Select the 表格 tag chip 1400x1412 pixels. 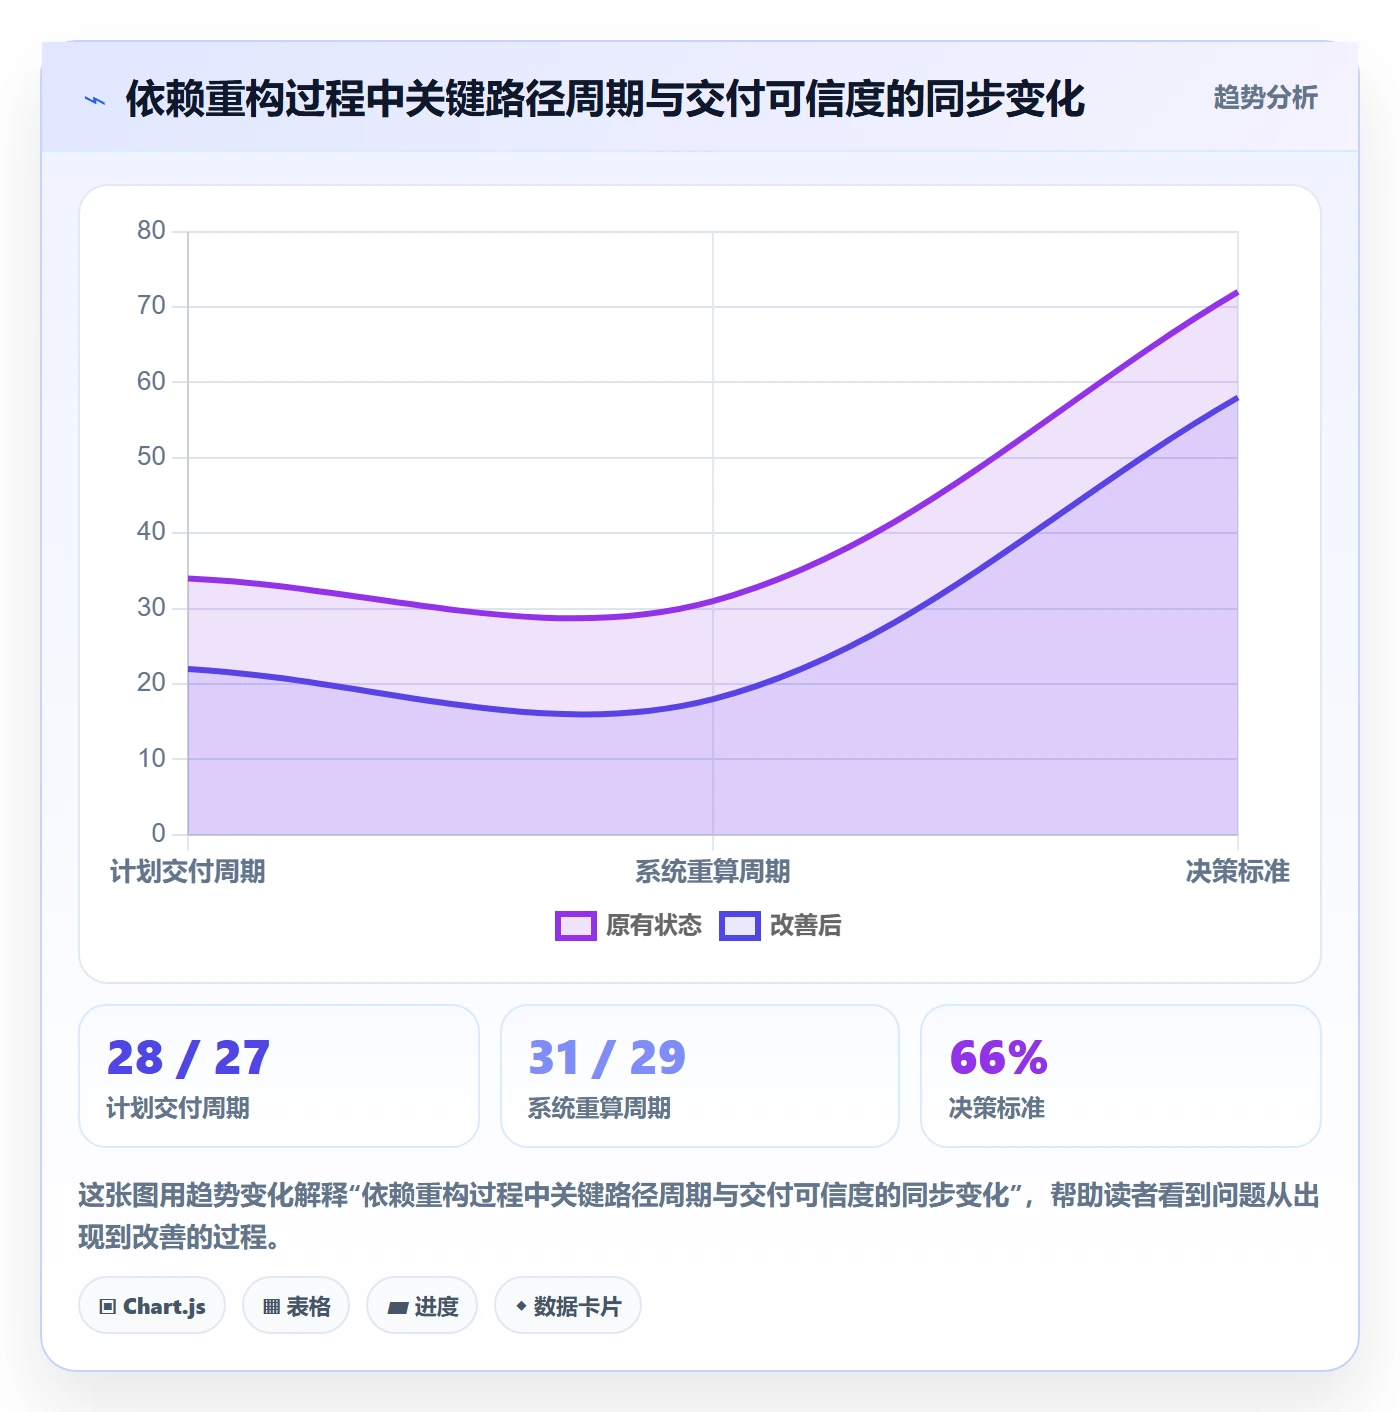click(296, 1306)
